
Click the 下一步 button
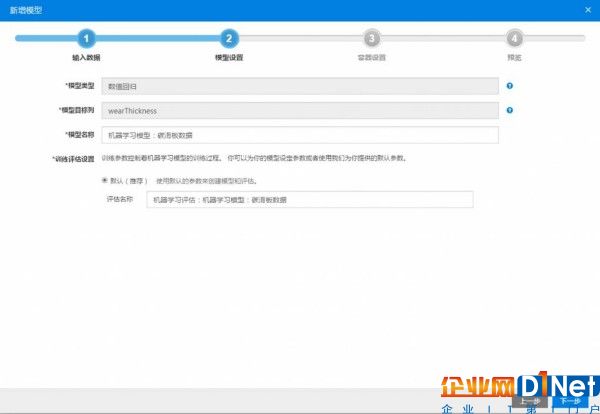[570, 401]
